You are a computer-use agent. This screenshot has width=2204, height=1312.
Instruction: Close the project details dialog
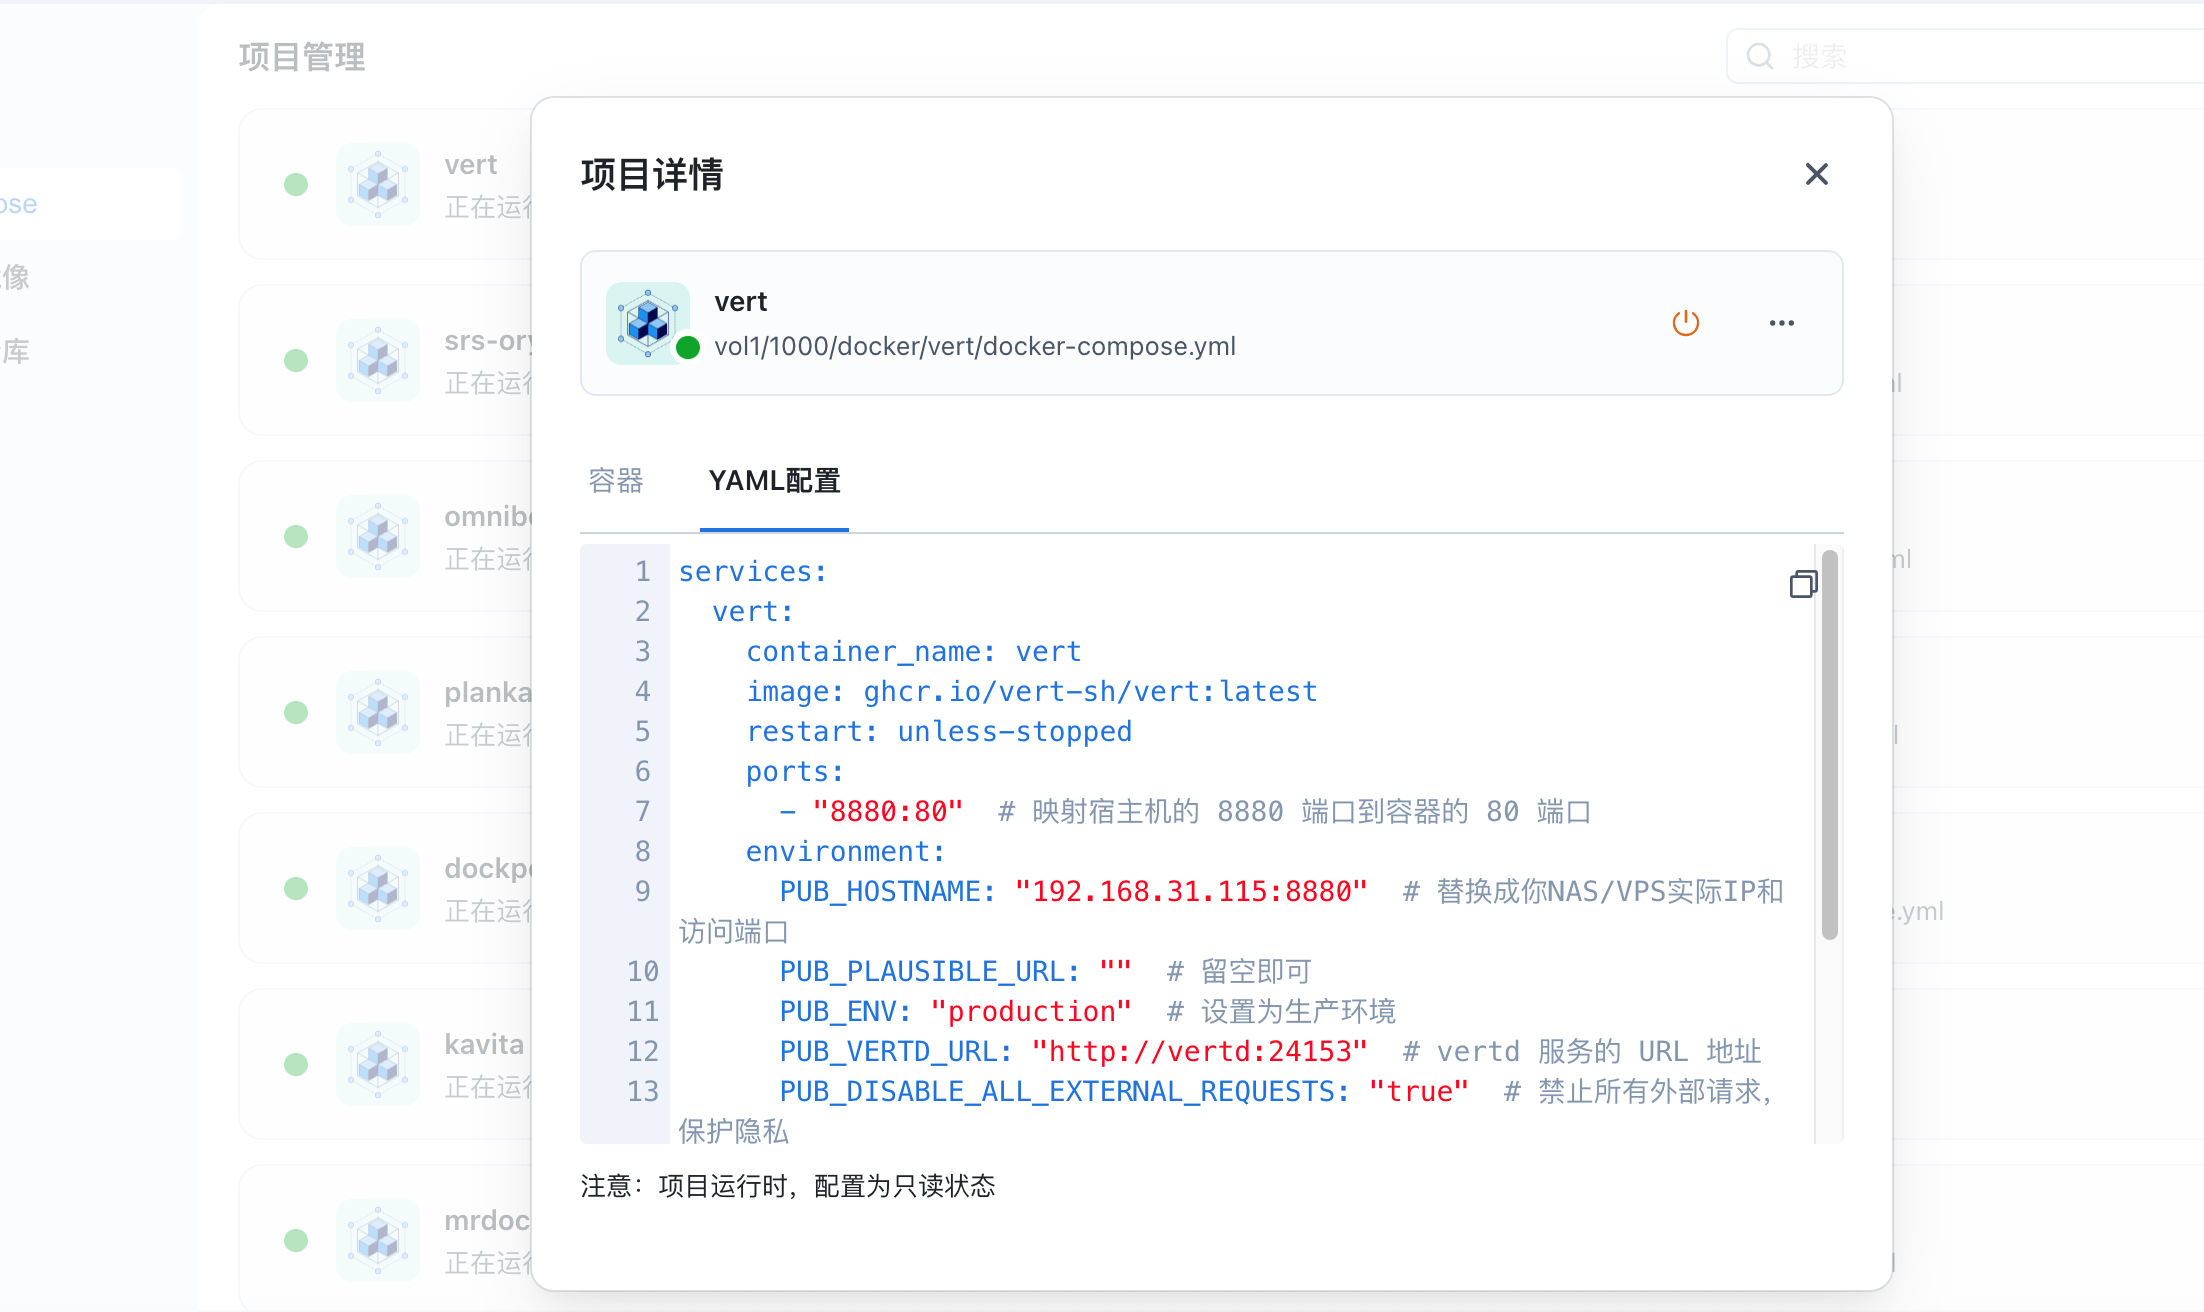1816,174
